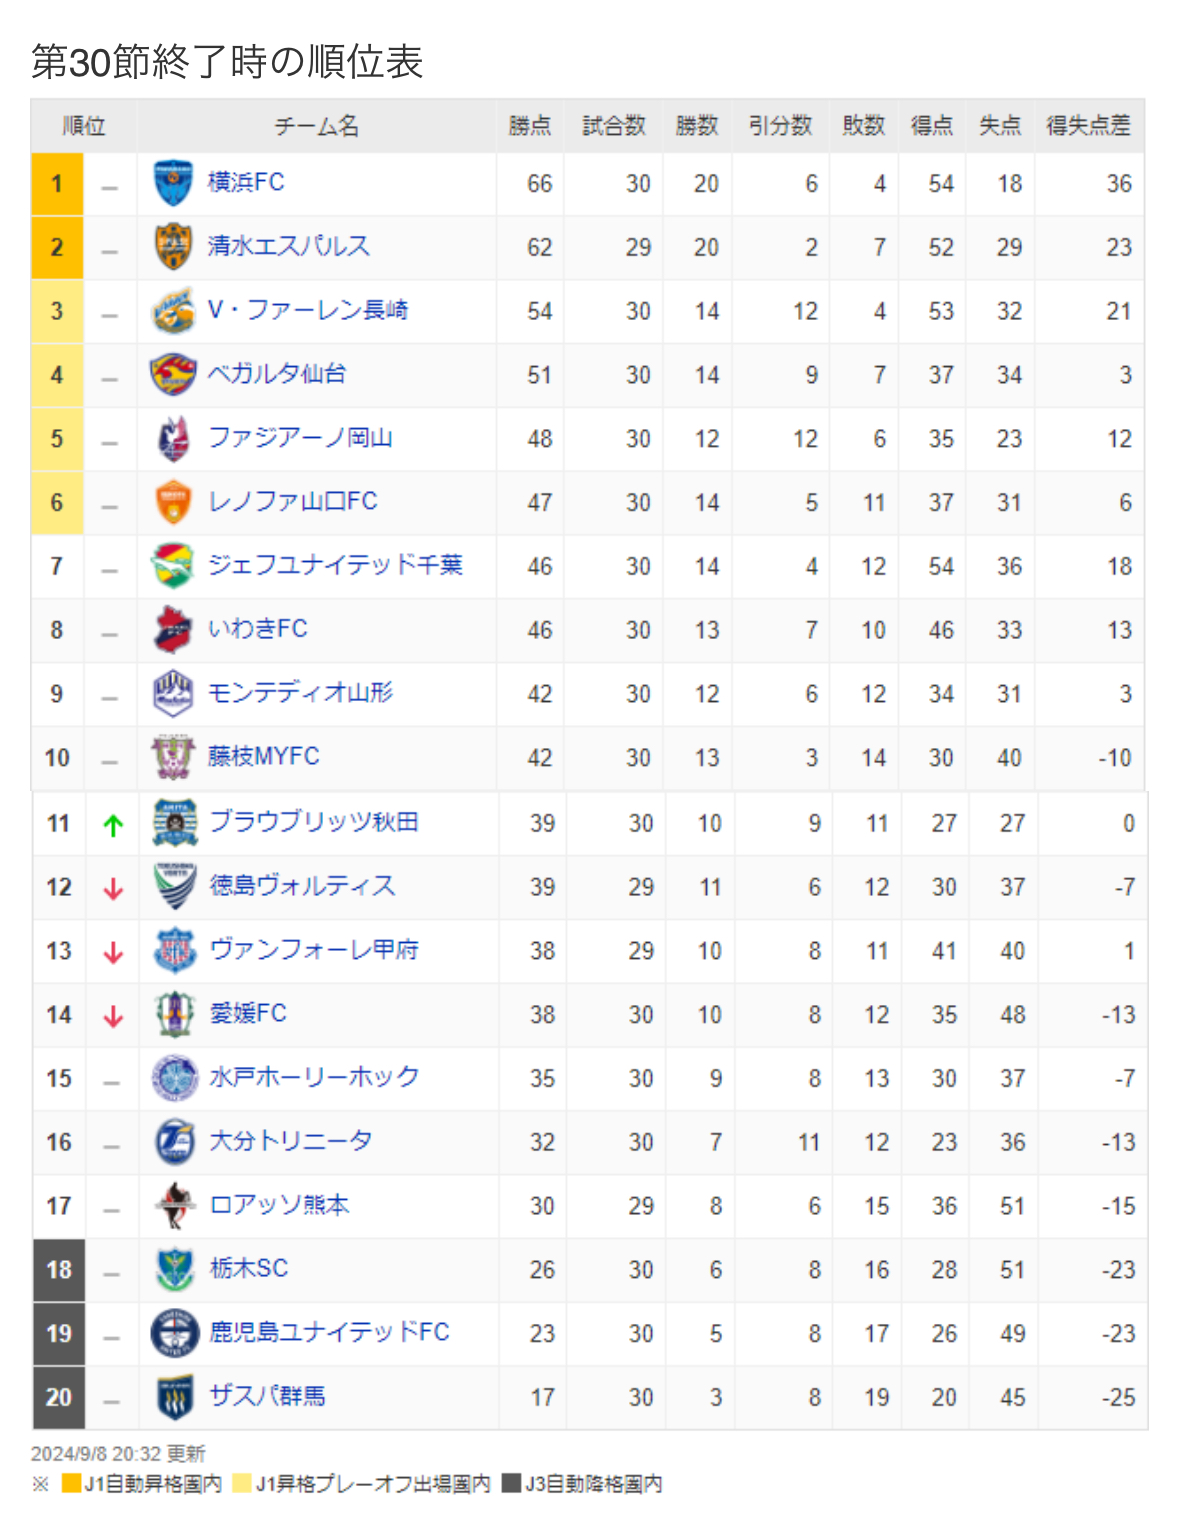This screenshot has height=1515, width=1179.
Task: Open the 横浜FC team link
Action: click(x=246, y=182)
